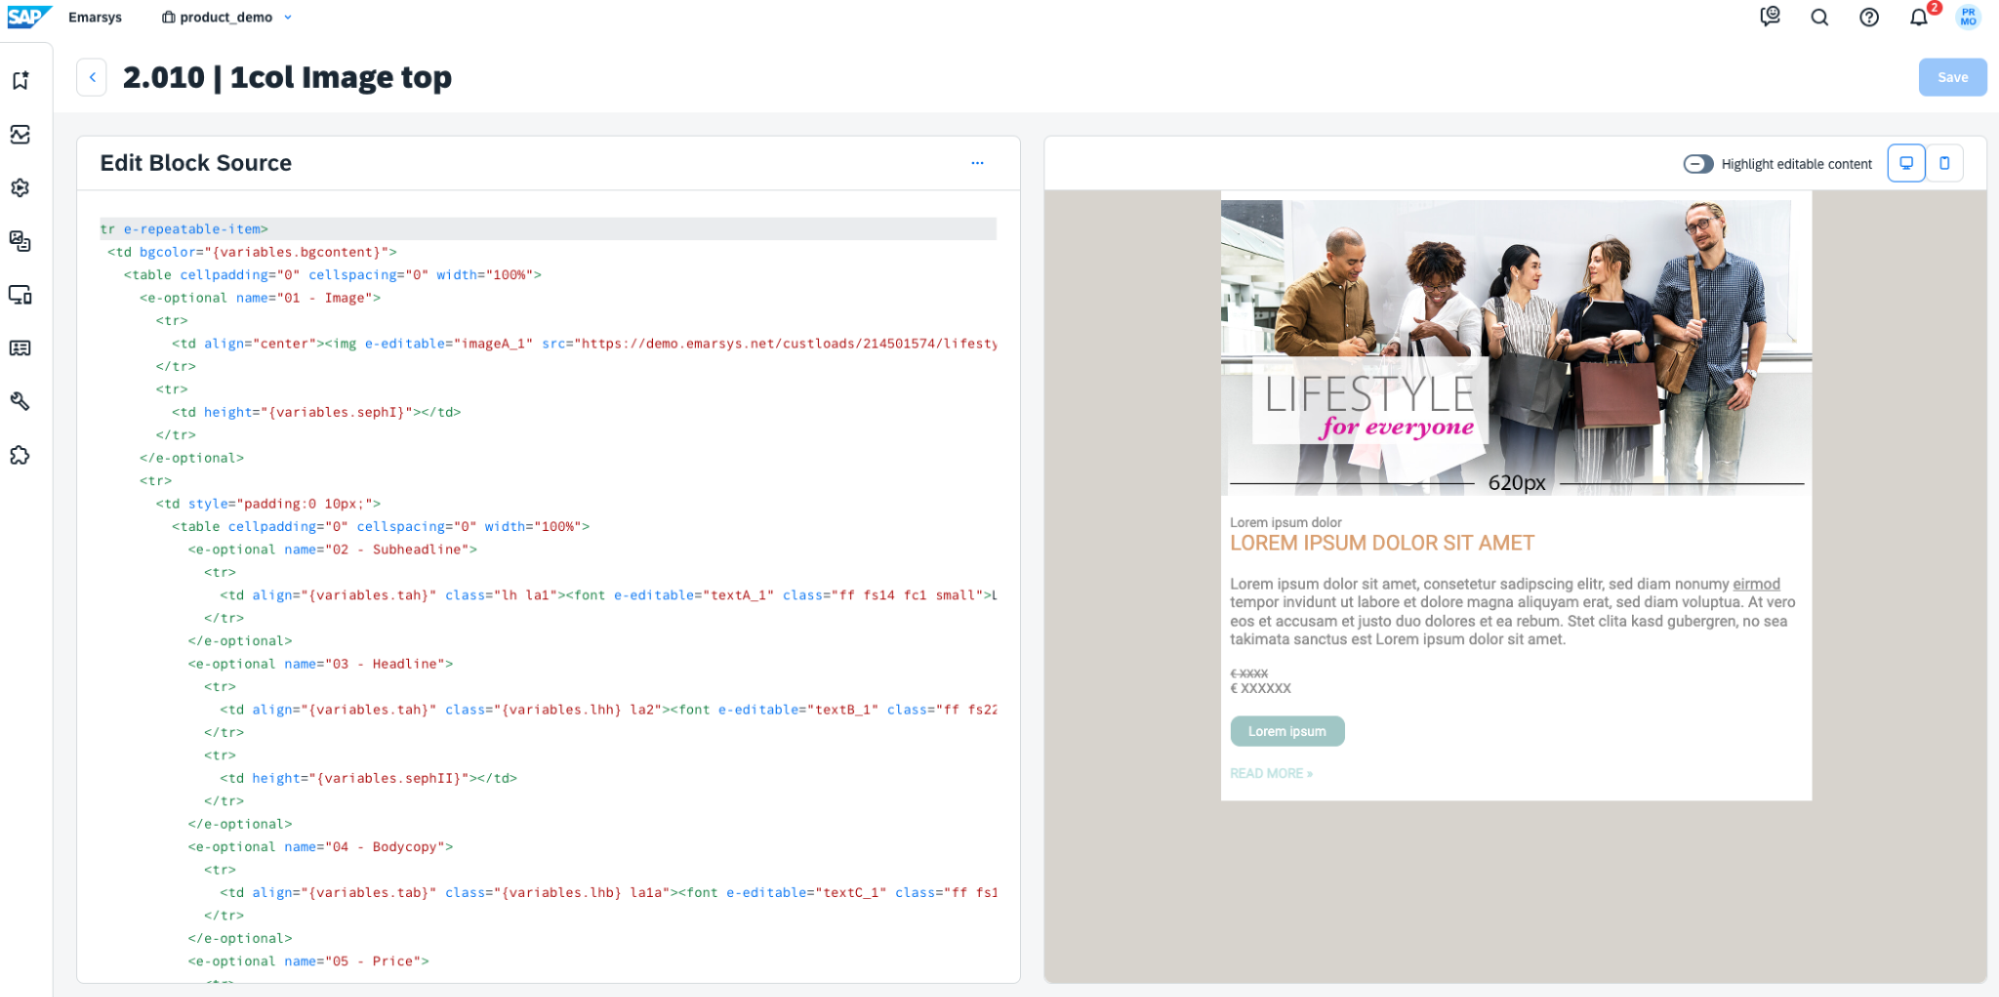Click the font e-editable textC_1 line
The image size is (1999, 997).
click(608, 893)
